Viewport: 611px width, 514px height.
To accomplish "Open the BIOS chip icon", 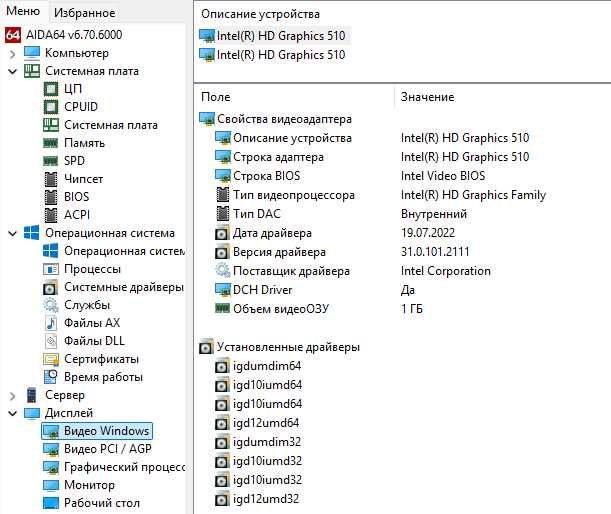I will 51,197.
